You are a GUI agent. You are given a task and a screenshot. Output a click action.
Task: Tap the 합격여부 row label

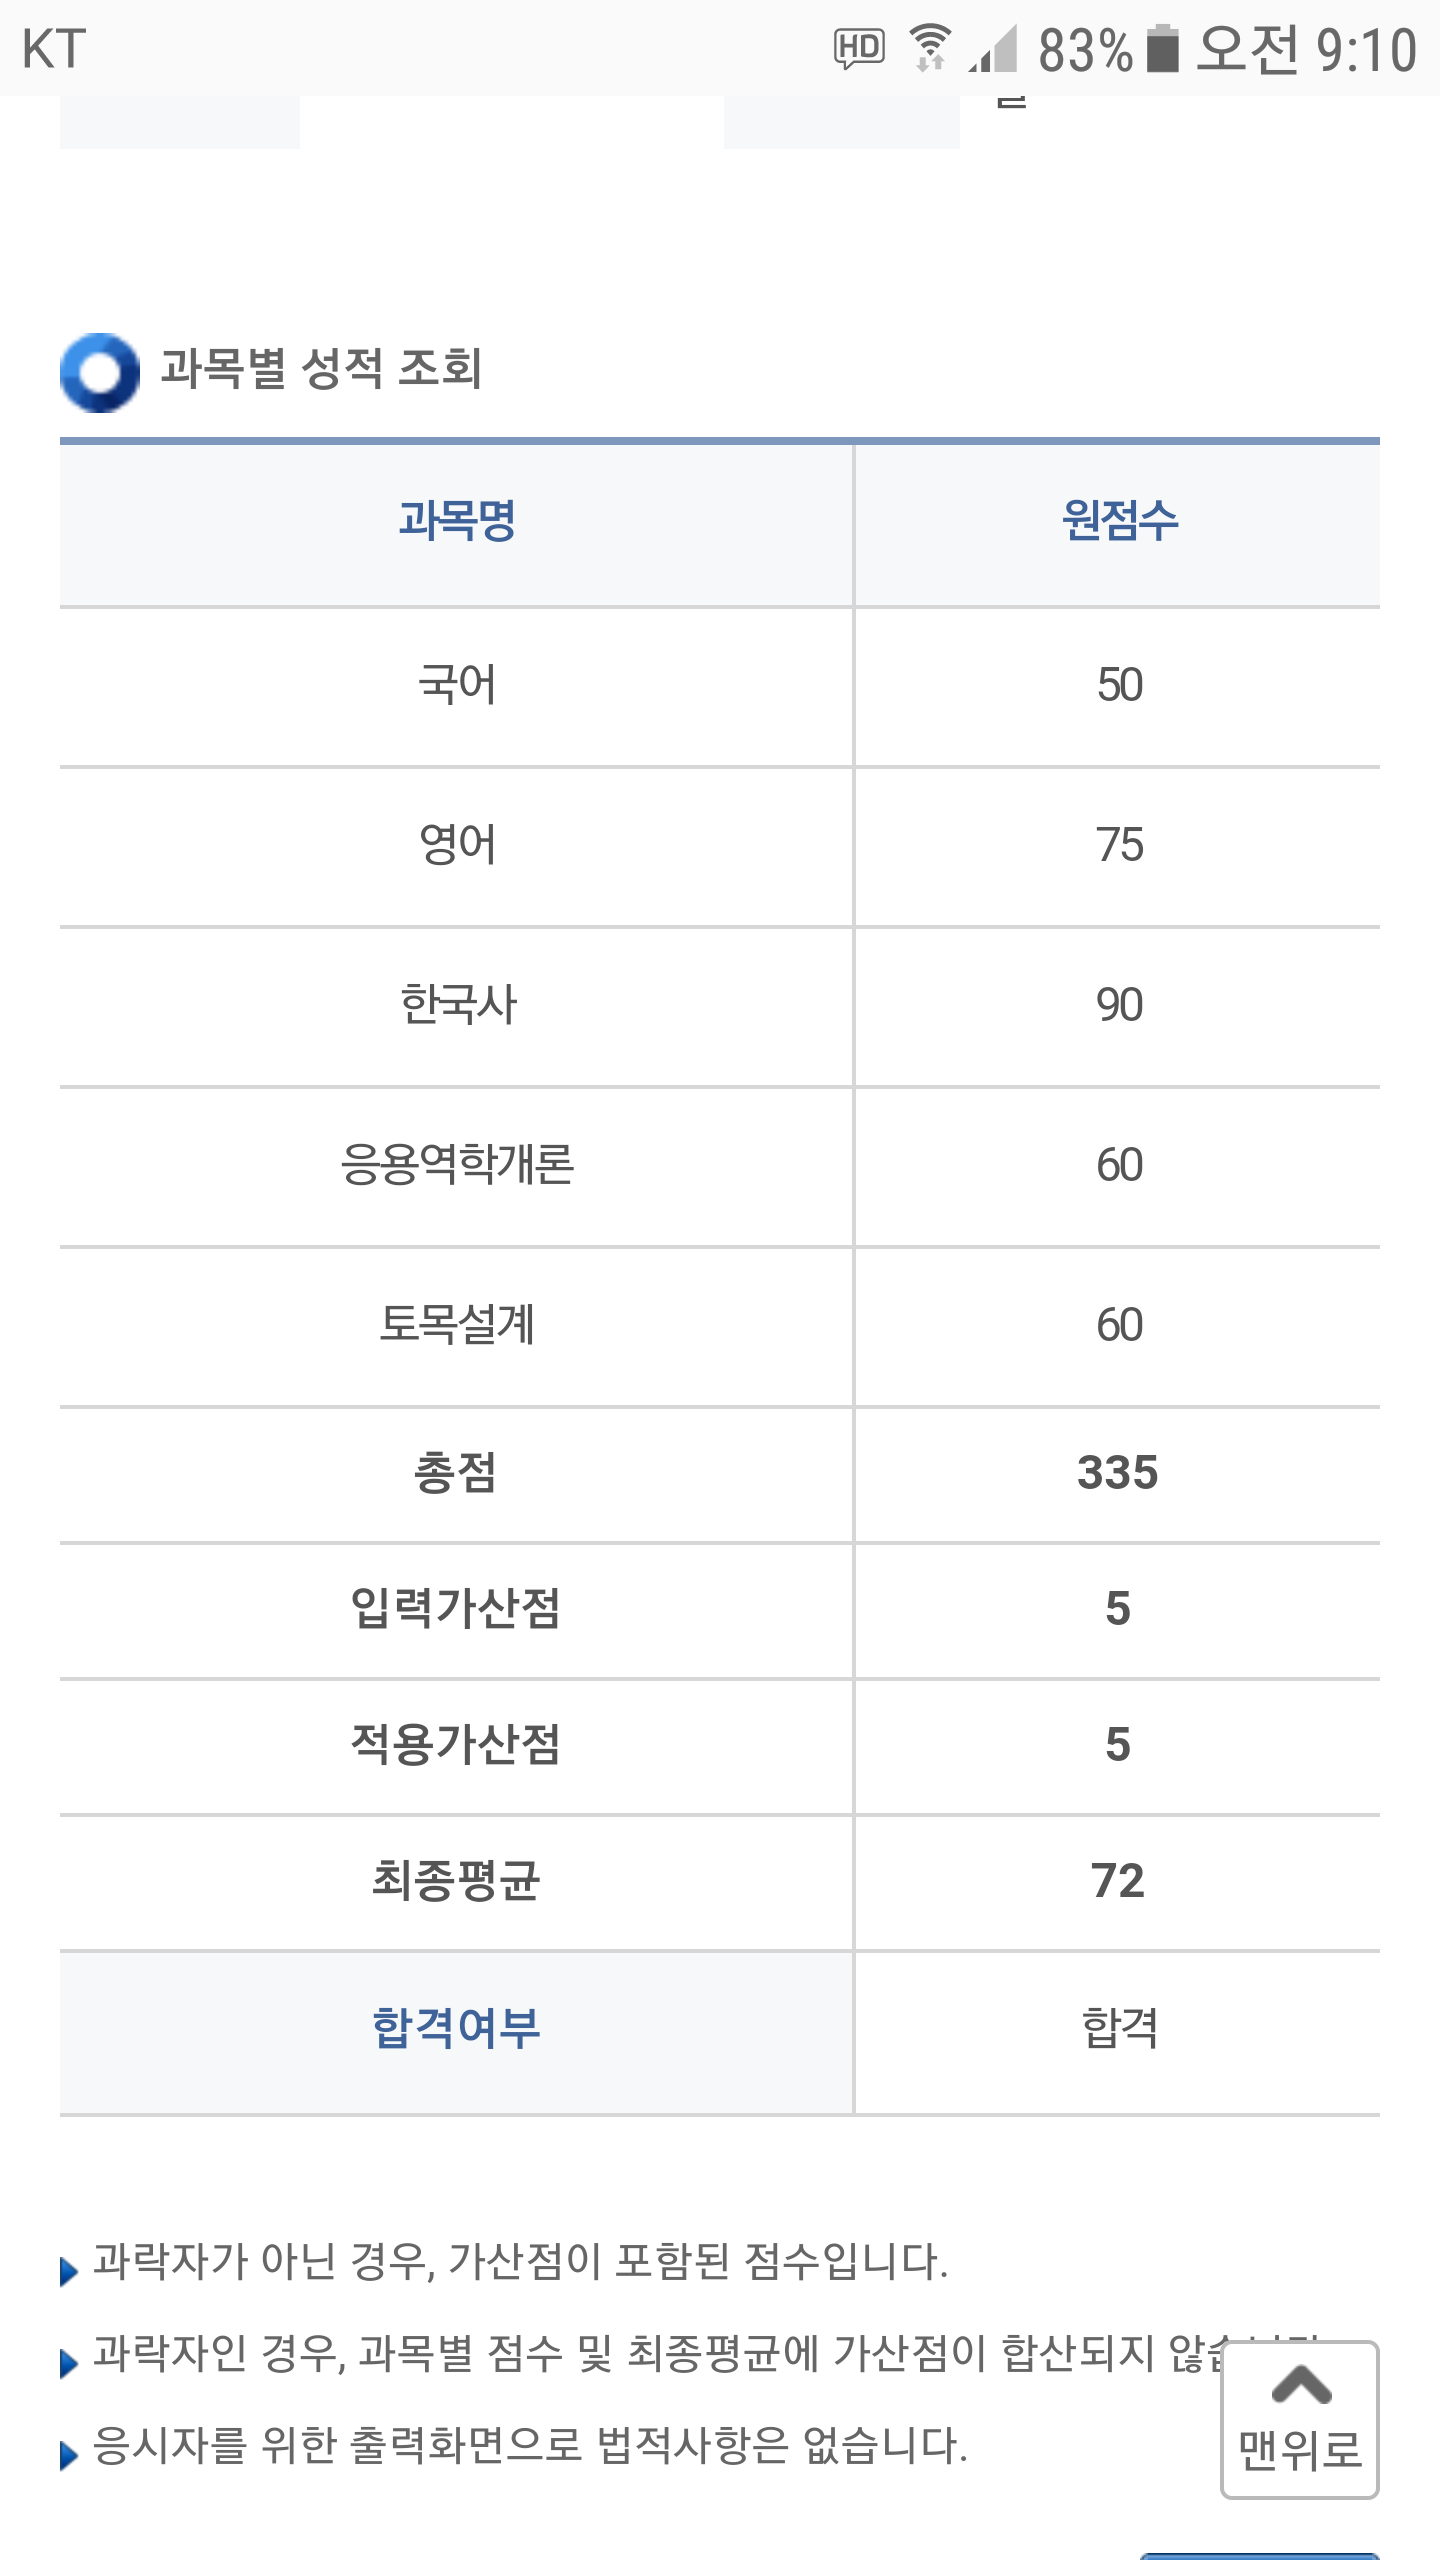click(x=457, y=2029)
